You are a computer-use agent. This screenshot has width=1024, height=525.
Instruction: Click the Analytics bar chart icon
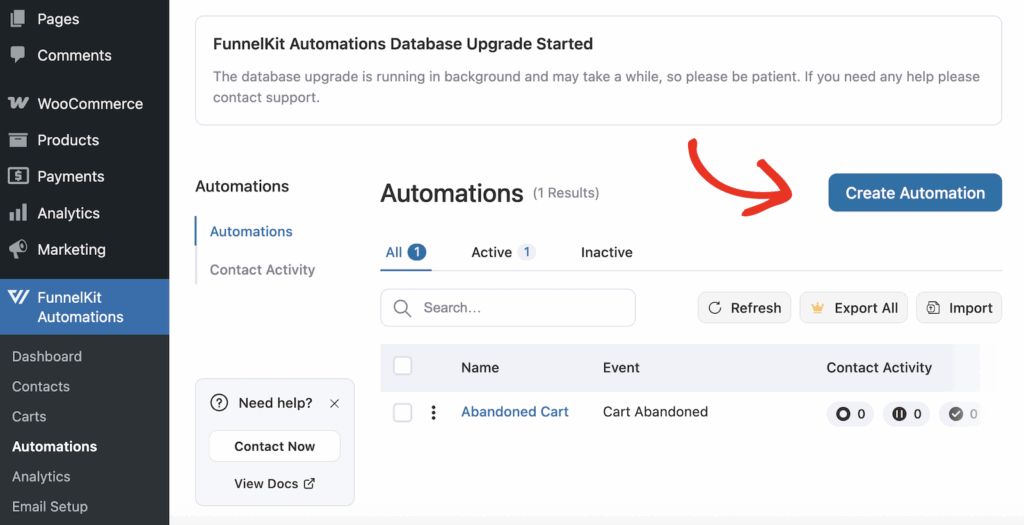click(x=18, y=213)
